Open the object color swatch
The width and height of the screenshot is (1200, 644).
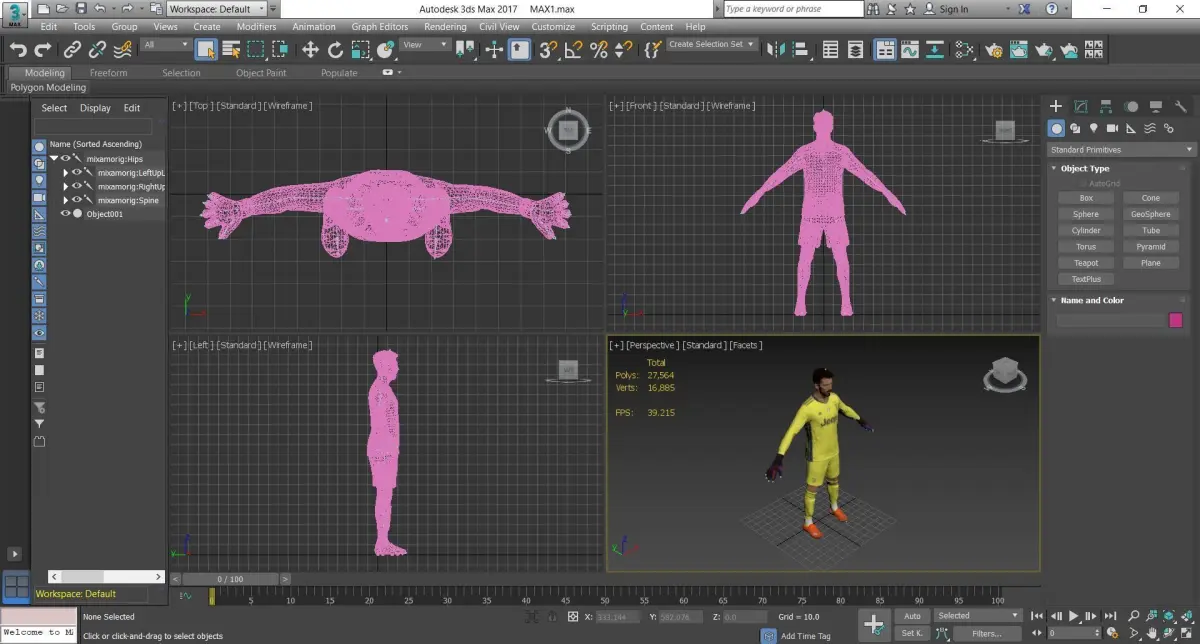pos(1176,320)
